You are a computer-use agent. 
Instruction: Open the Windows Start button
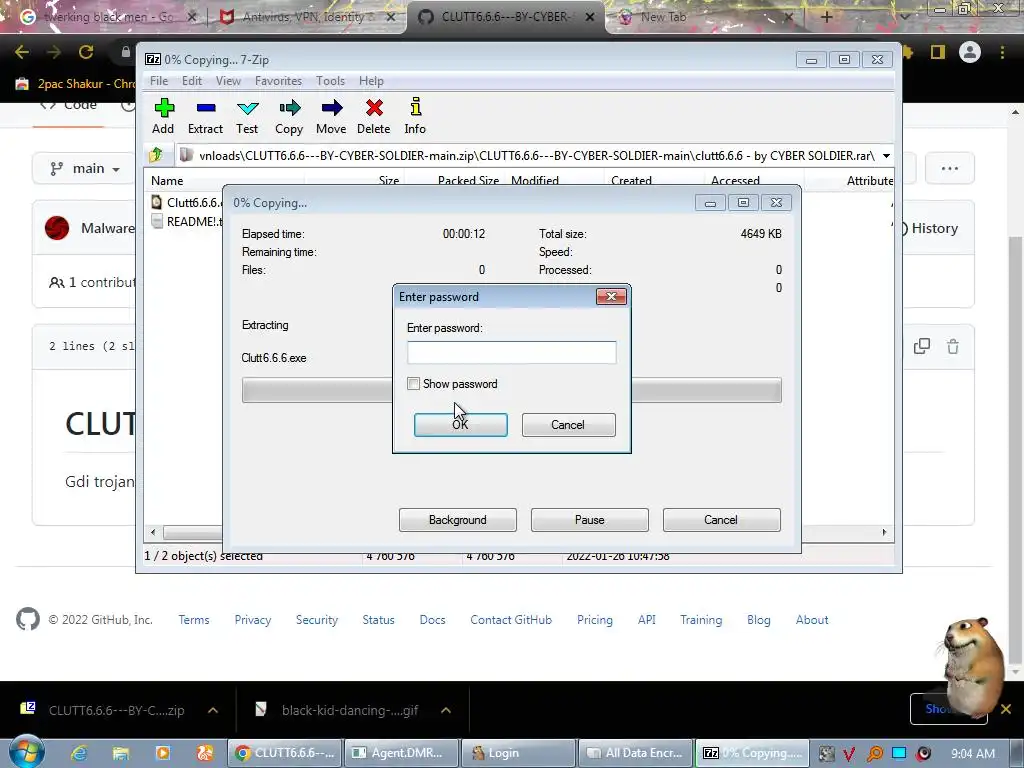click(x=26, y=752)
